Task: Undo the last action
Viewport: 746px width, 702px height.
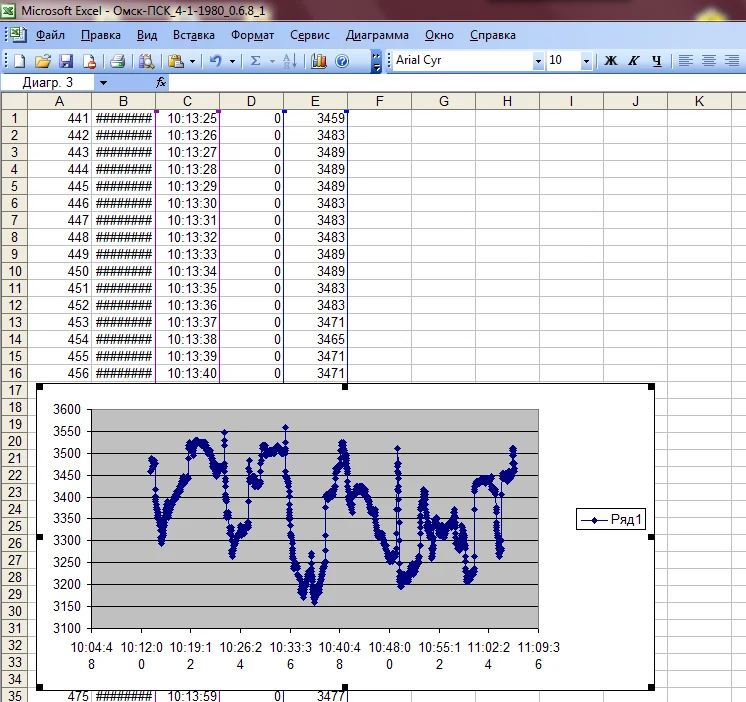Action: point(215,61)
